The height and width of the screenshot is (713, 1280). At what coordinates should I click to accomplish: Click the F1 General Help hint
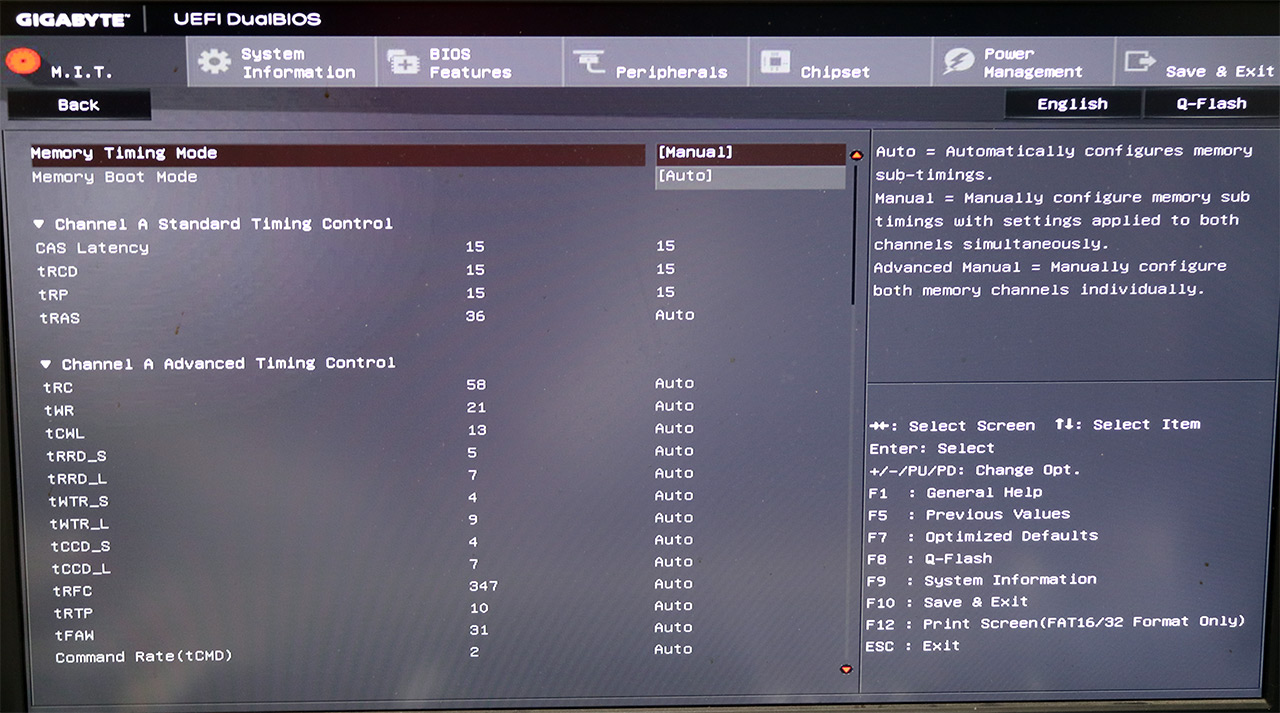955,492
